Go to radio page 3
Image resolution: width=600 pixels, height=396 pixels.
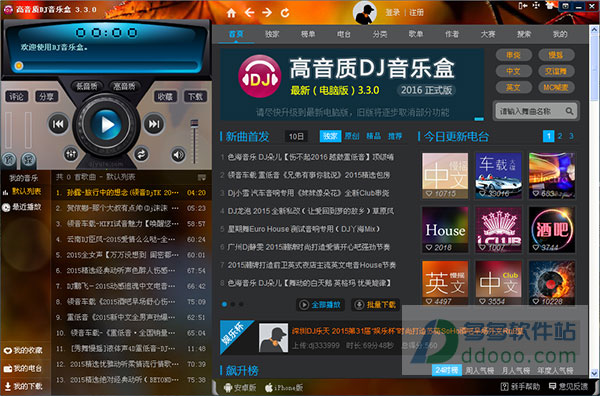pyautogui.click(x=571, y=136)
